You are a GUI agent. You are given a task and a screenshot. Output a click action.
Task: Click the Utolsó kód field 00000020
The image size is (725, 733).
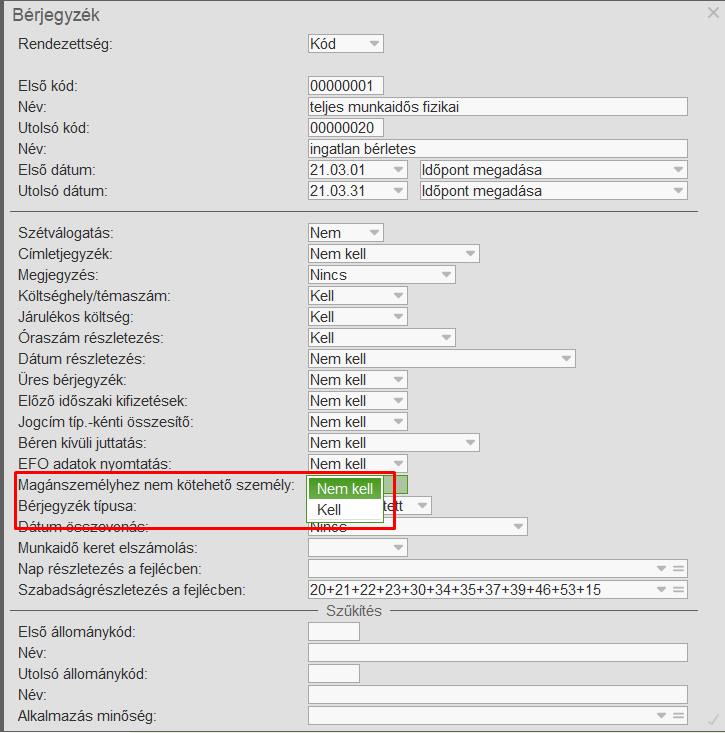[346, 128]
